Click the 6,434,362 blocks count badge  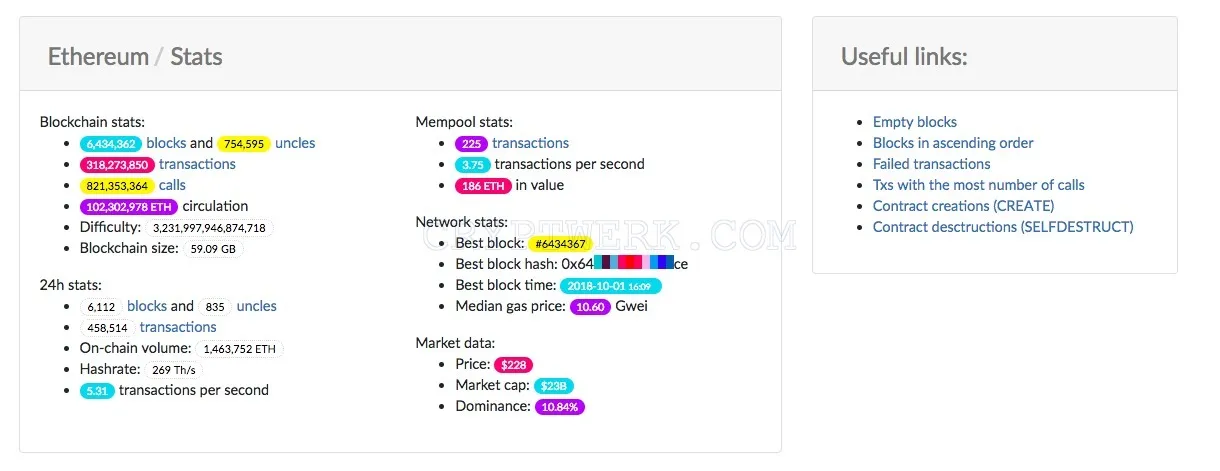112,143
